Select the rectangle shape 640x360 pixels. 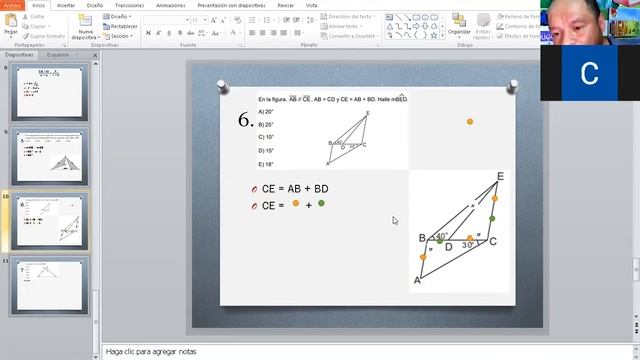click(x=416, y=18)
